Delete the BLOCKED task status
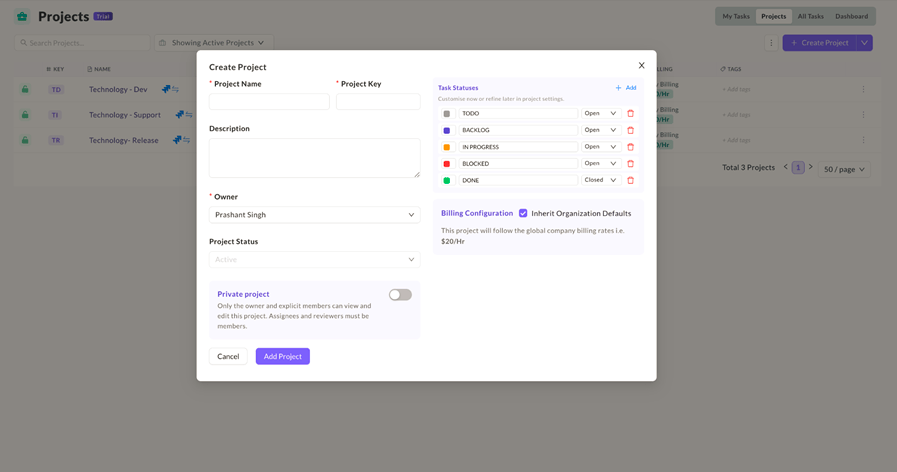Viewport: 897px width, 472px height. coord(630,164)
